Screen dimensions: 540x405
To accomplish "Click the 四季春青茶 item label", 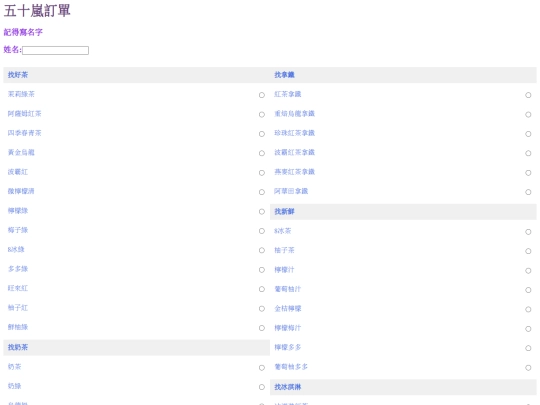I will pos(24,133).
